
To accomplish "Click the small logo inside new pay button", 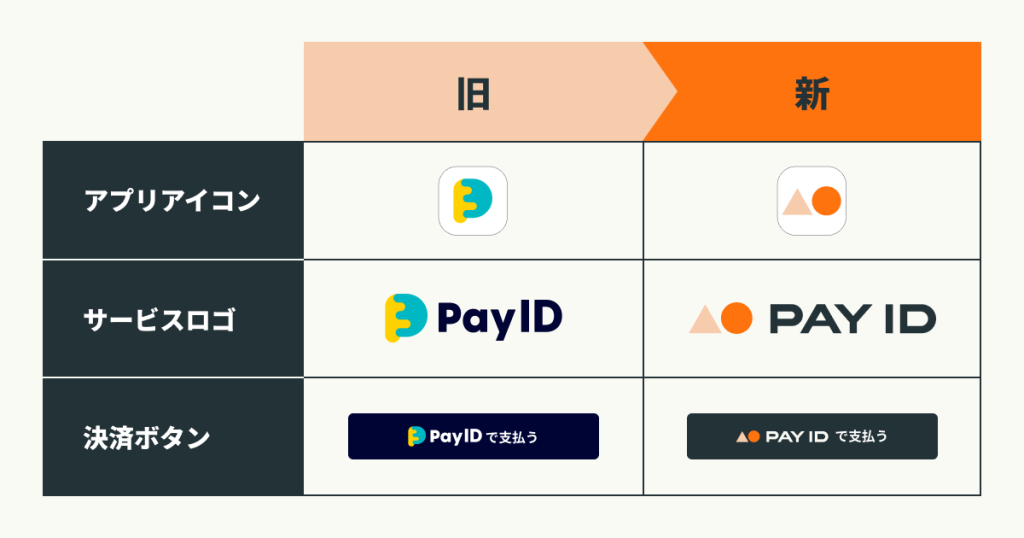I will 746,437.
